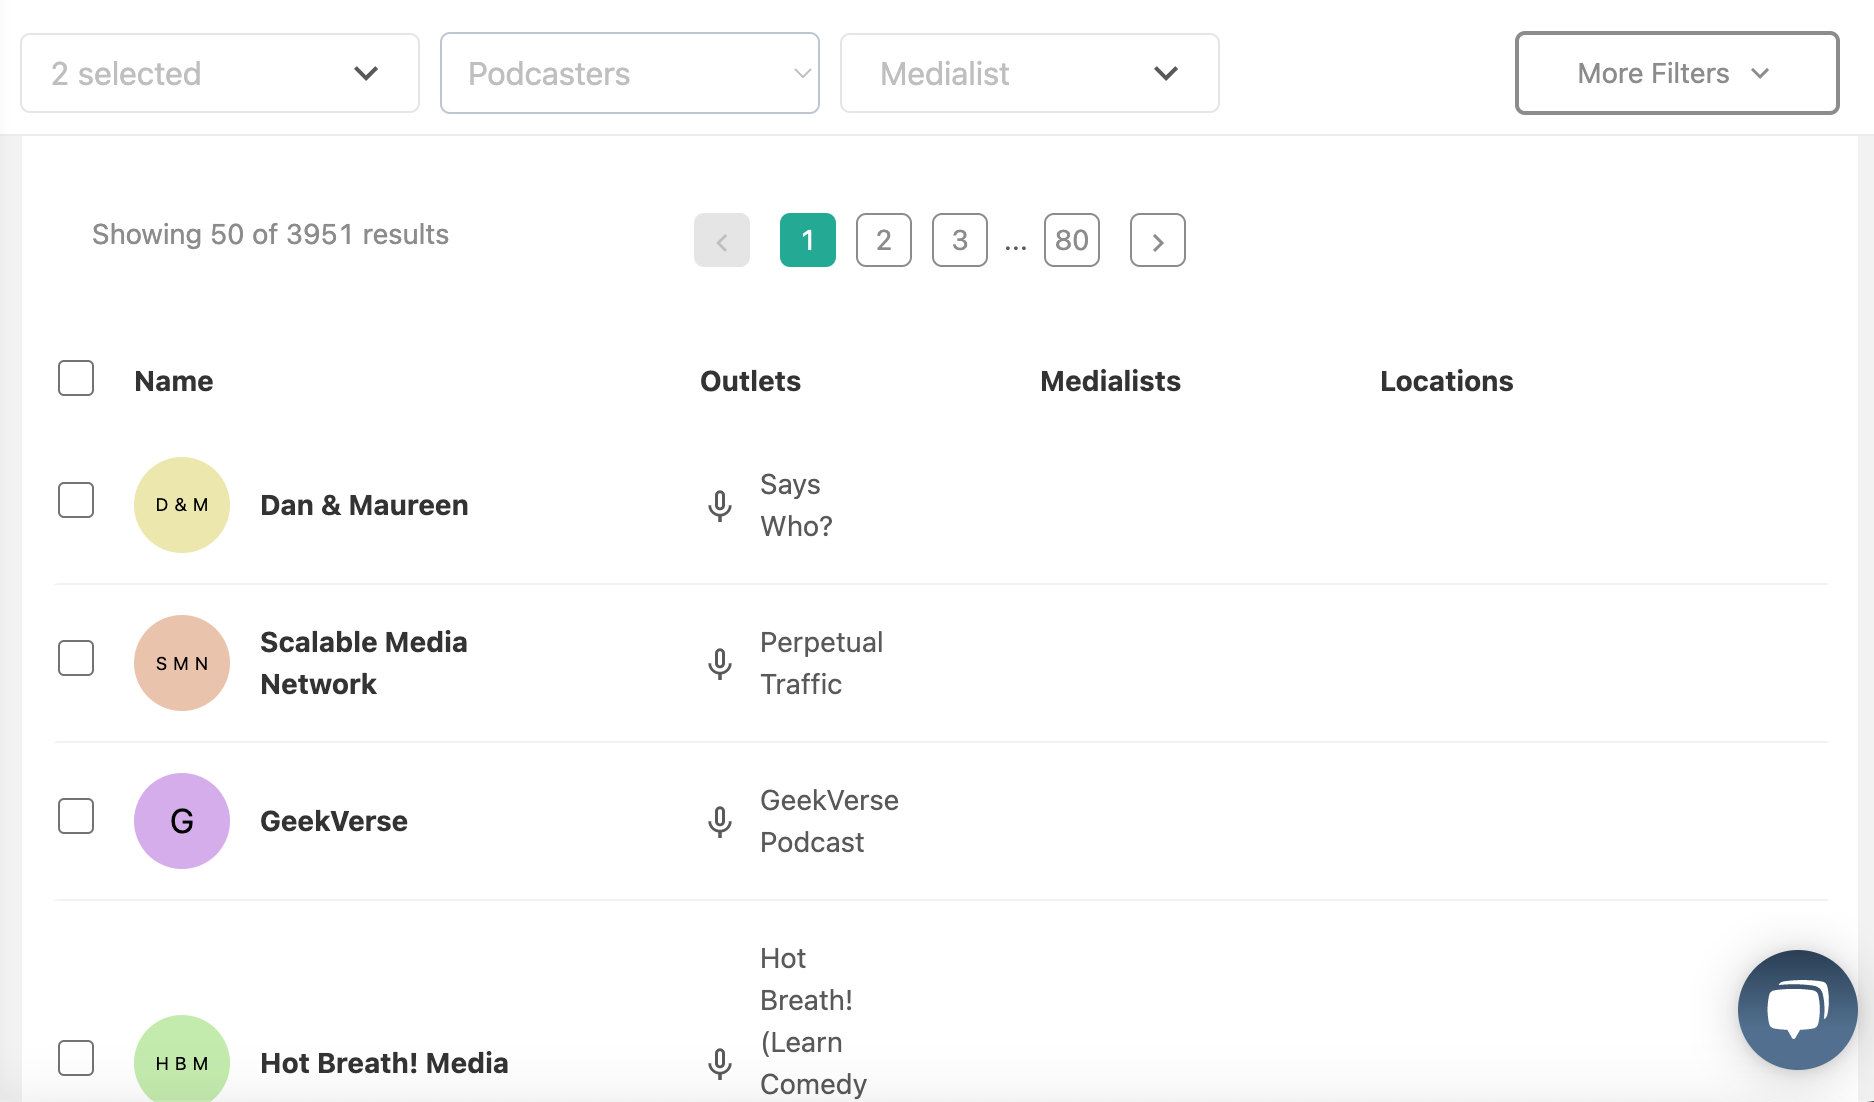This screenshot has height=1102, width=1874.
Task: Open the Hot Breath! Media contact name
Action: coord(384,1063)
